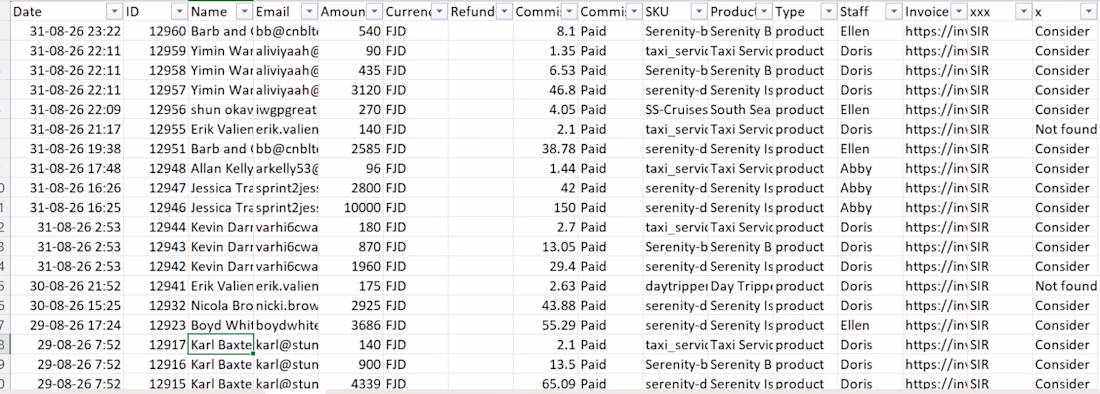Screen dimensions: 1100x394
Task: Open the Name column filter dropdown
Action: pos(244,11)
